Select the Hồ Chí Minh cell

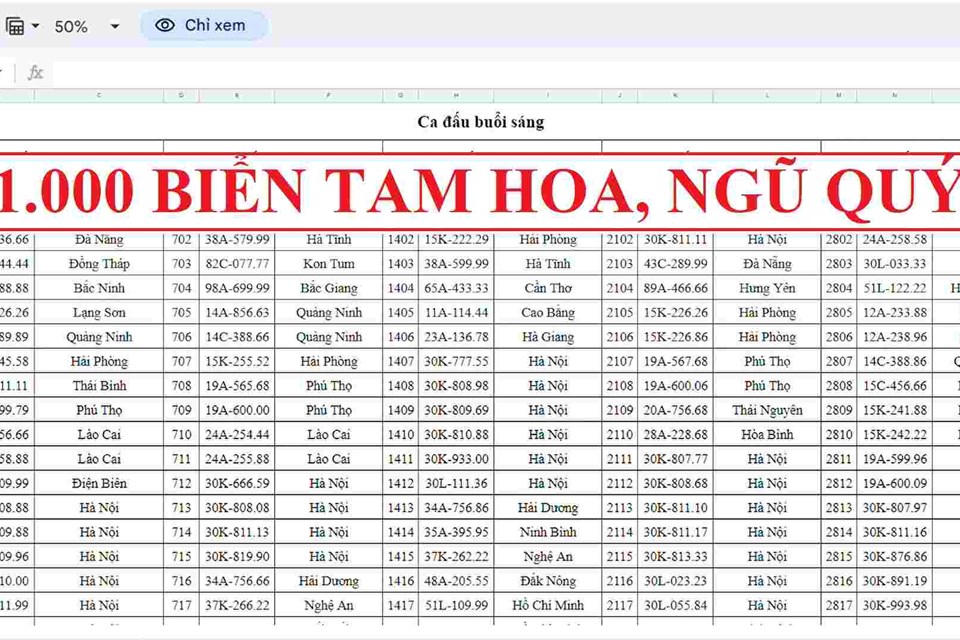click(548, 605)
